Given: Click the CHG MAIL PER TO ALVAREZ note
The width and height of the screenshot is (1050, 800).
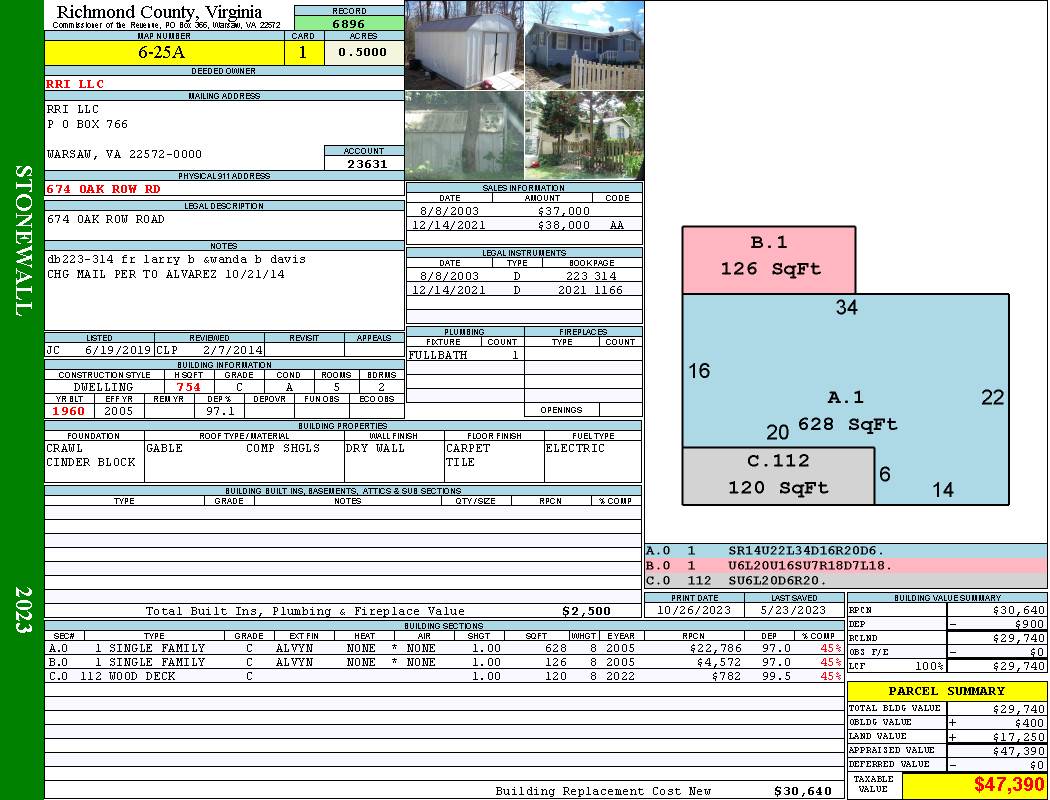Looking at the screenshot, I should click(x=165, y=274).
